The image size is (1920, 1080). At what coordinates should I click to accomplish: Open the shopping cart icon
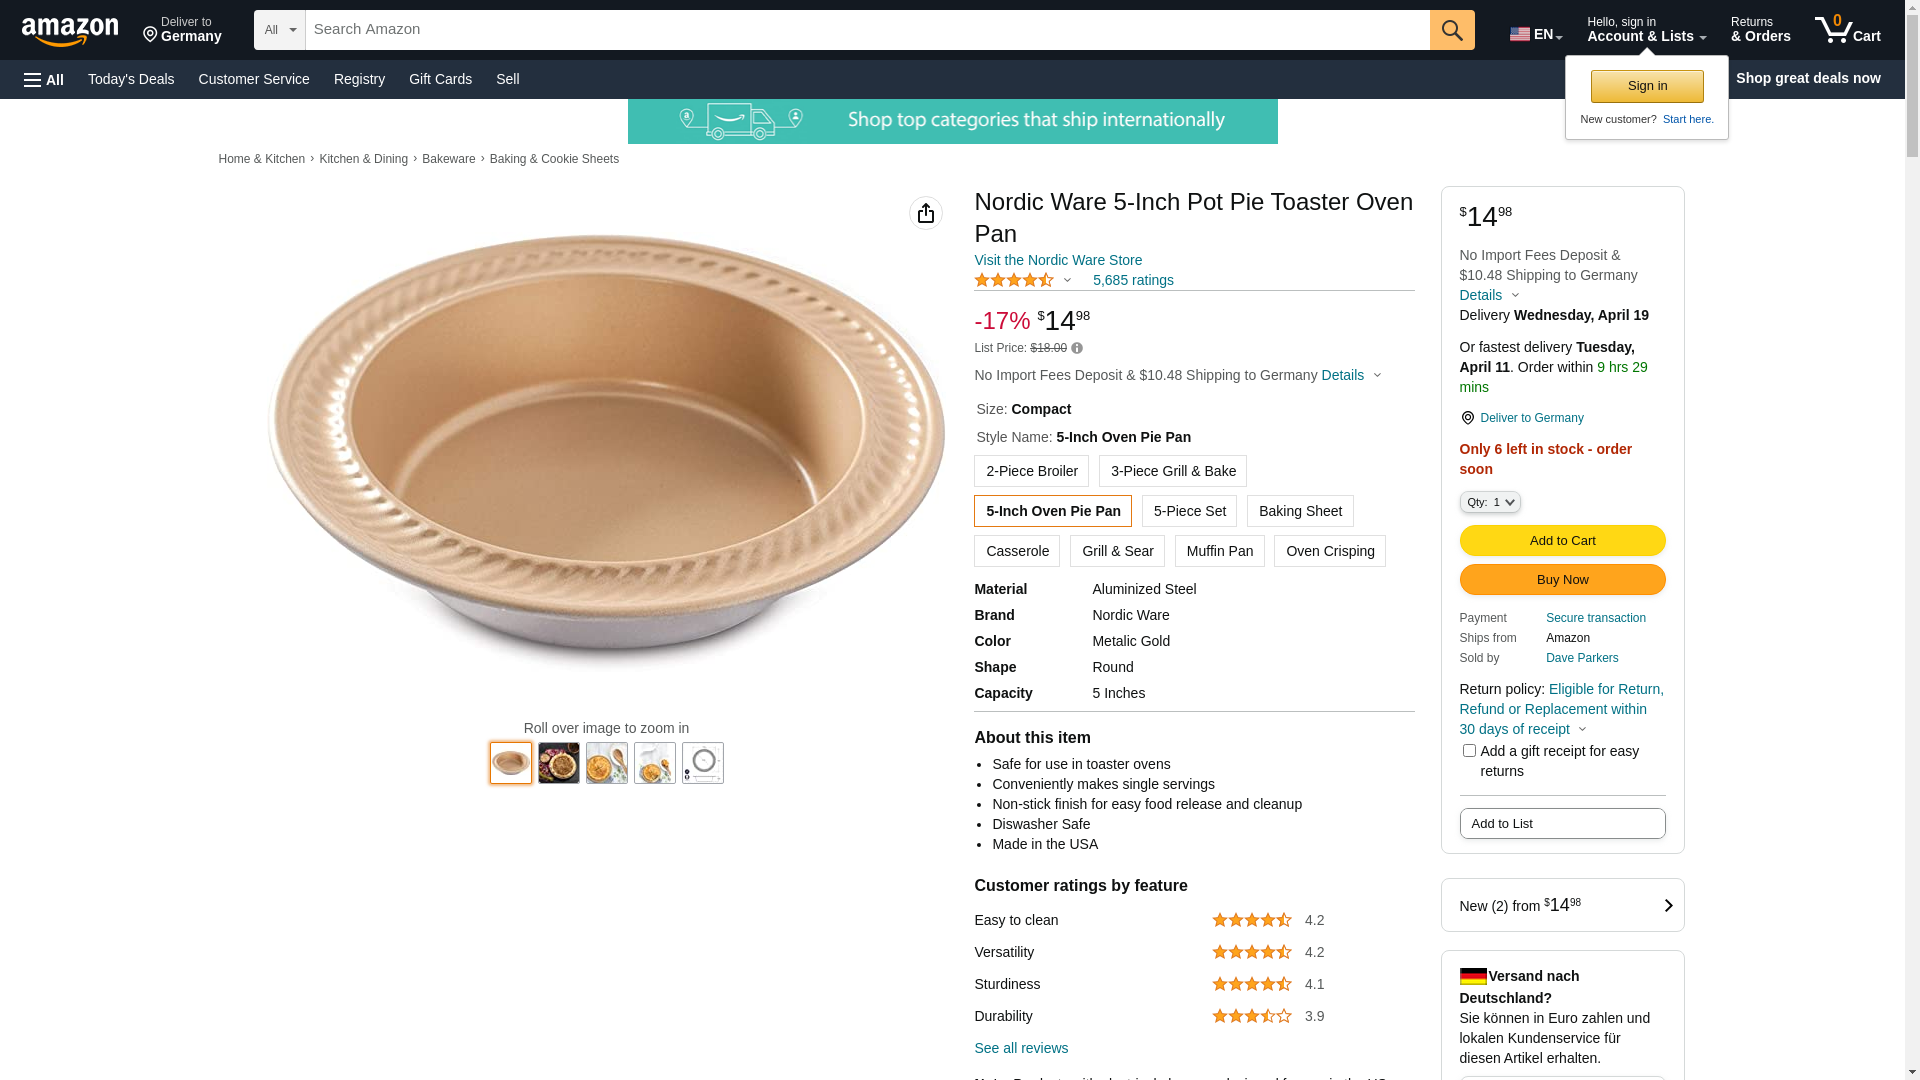click(1847, 30)
